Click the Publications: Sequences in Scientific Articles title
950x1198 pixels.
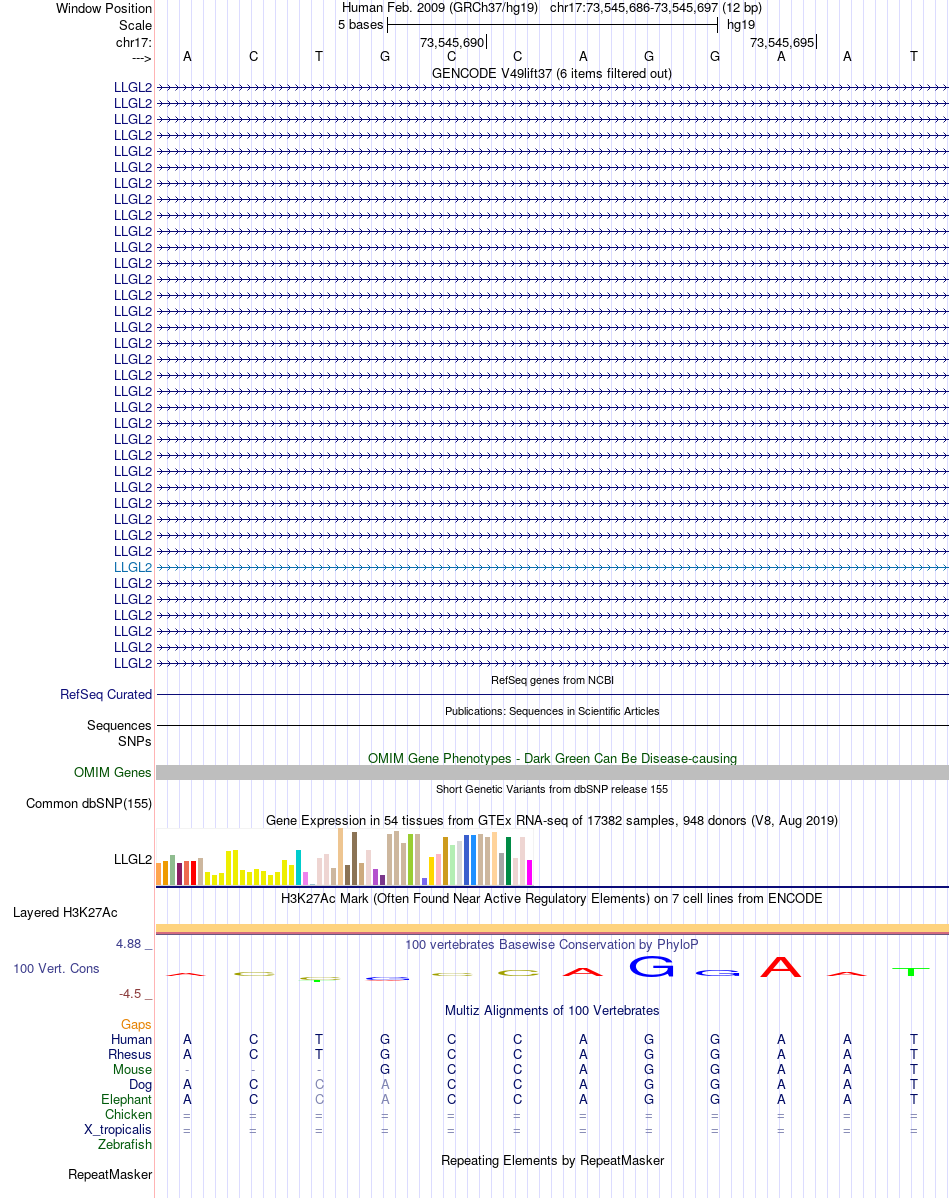point(552,711)
